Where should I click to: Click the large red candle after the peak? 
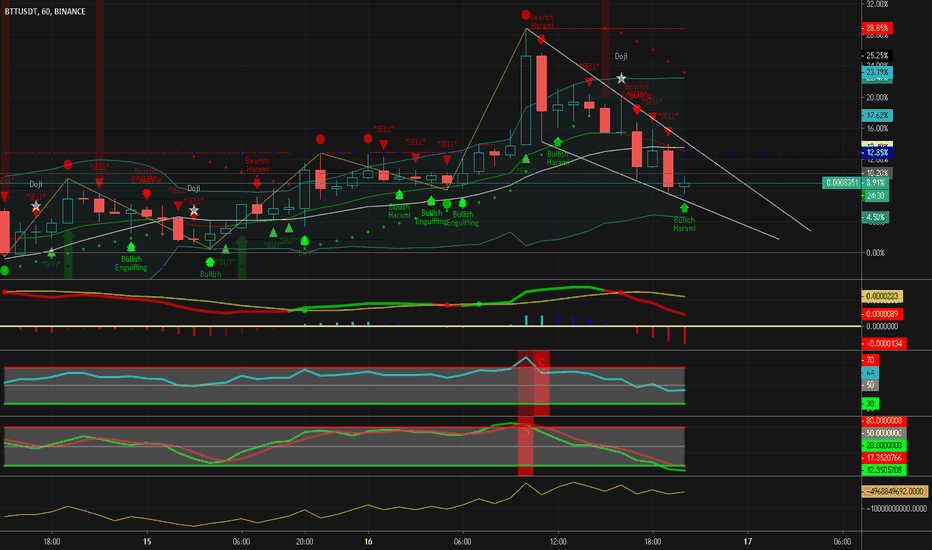pos(541,83)
